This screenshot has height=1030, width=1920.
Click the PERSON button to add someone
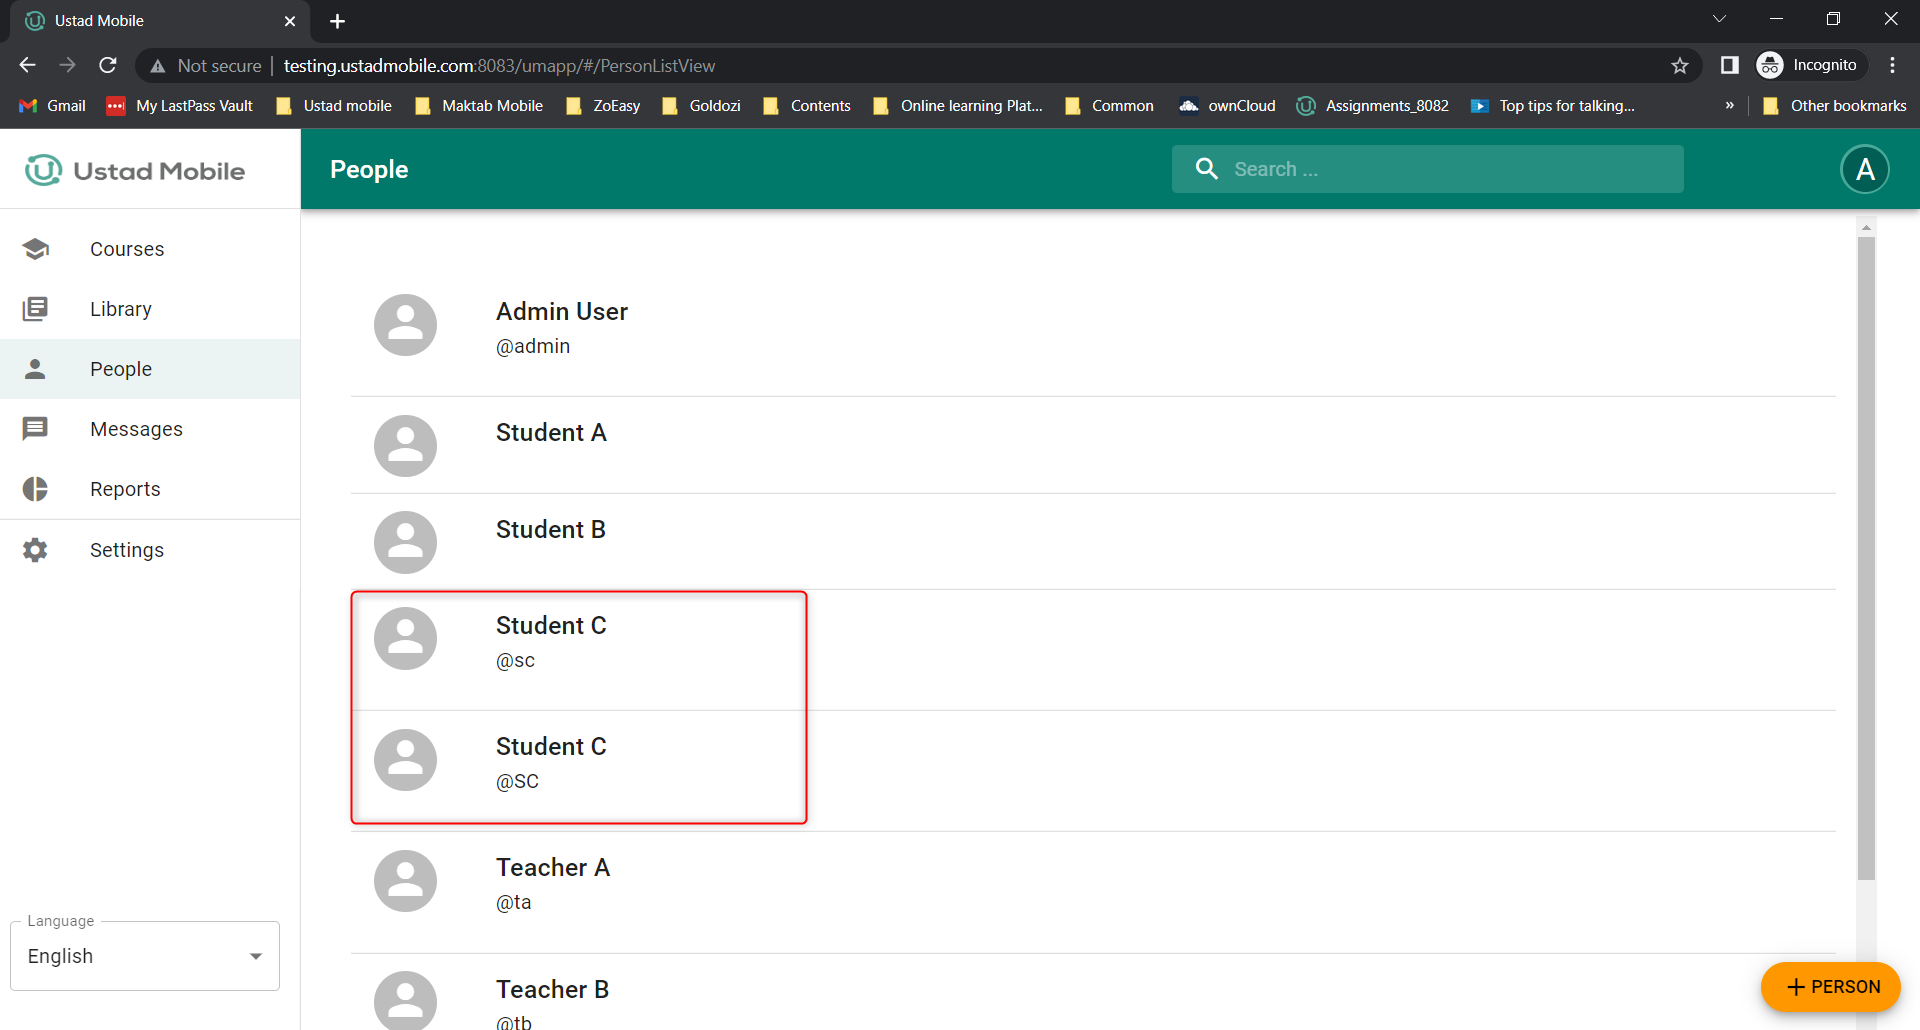1830,987
